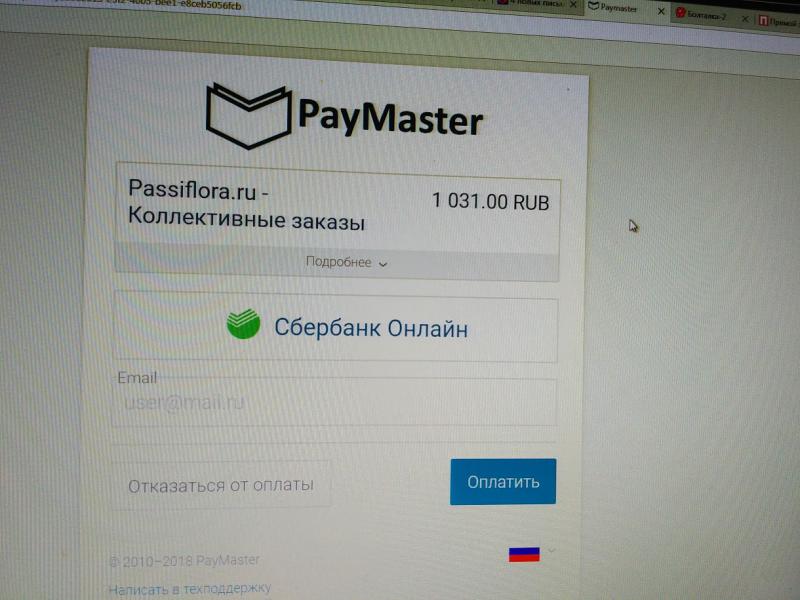Open Написать в техподдержку link
Image resolution: width=800 pixels, height=600 pixels.
tap(189, 589)
